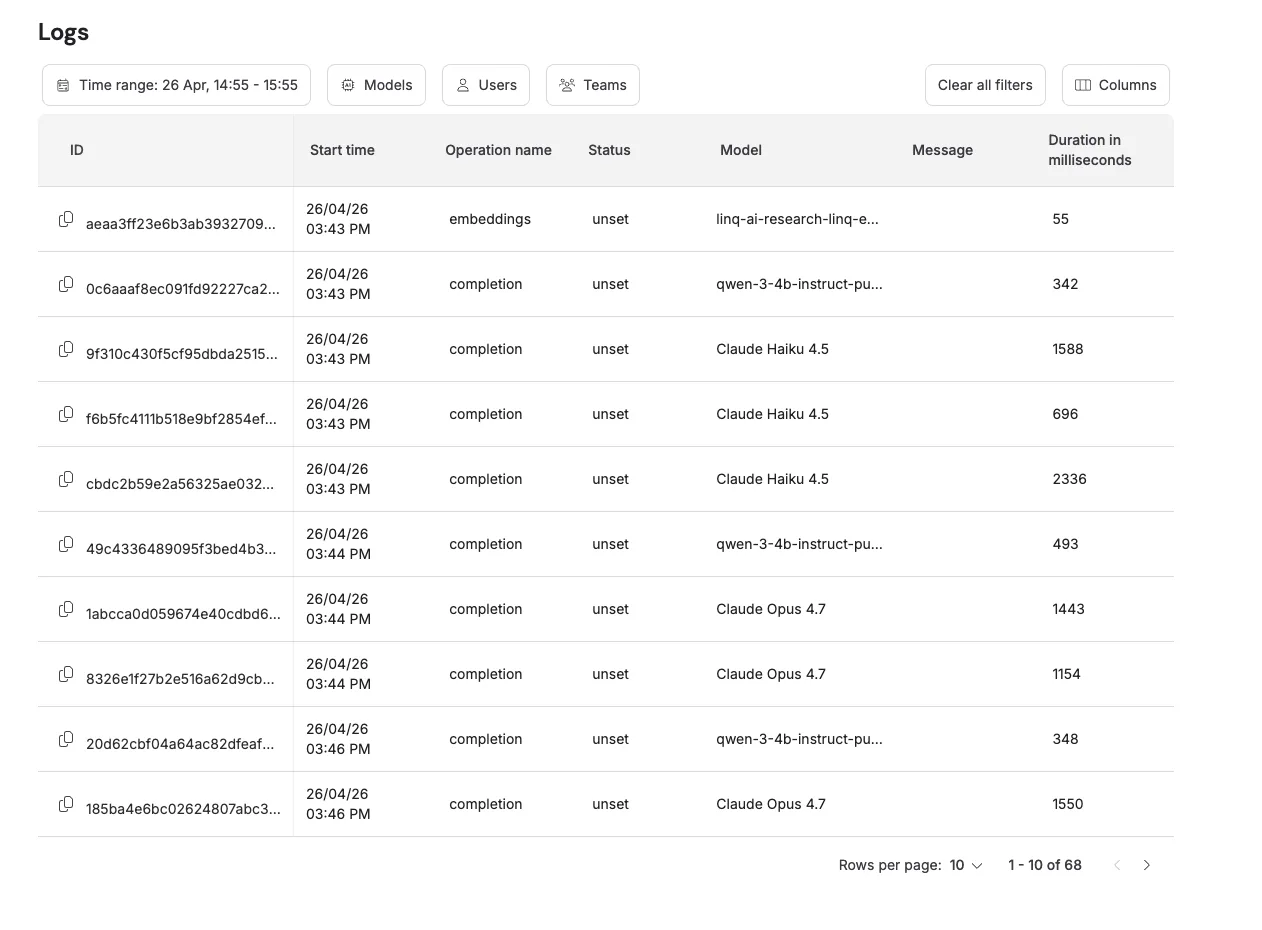Viewport: 1262px width, 930px height.
Task: Copy ID of log f6b5fc4111b518e9bf2854ef
Action: coord(66,414)
